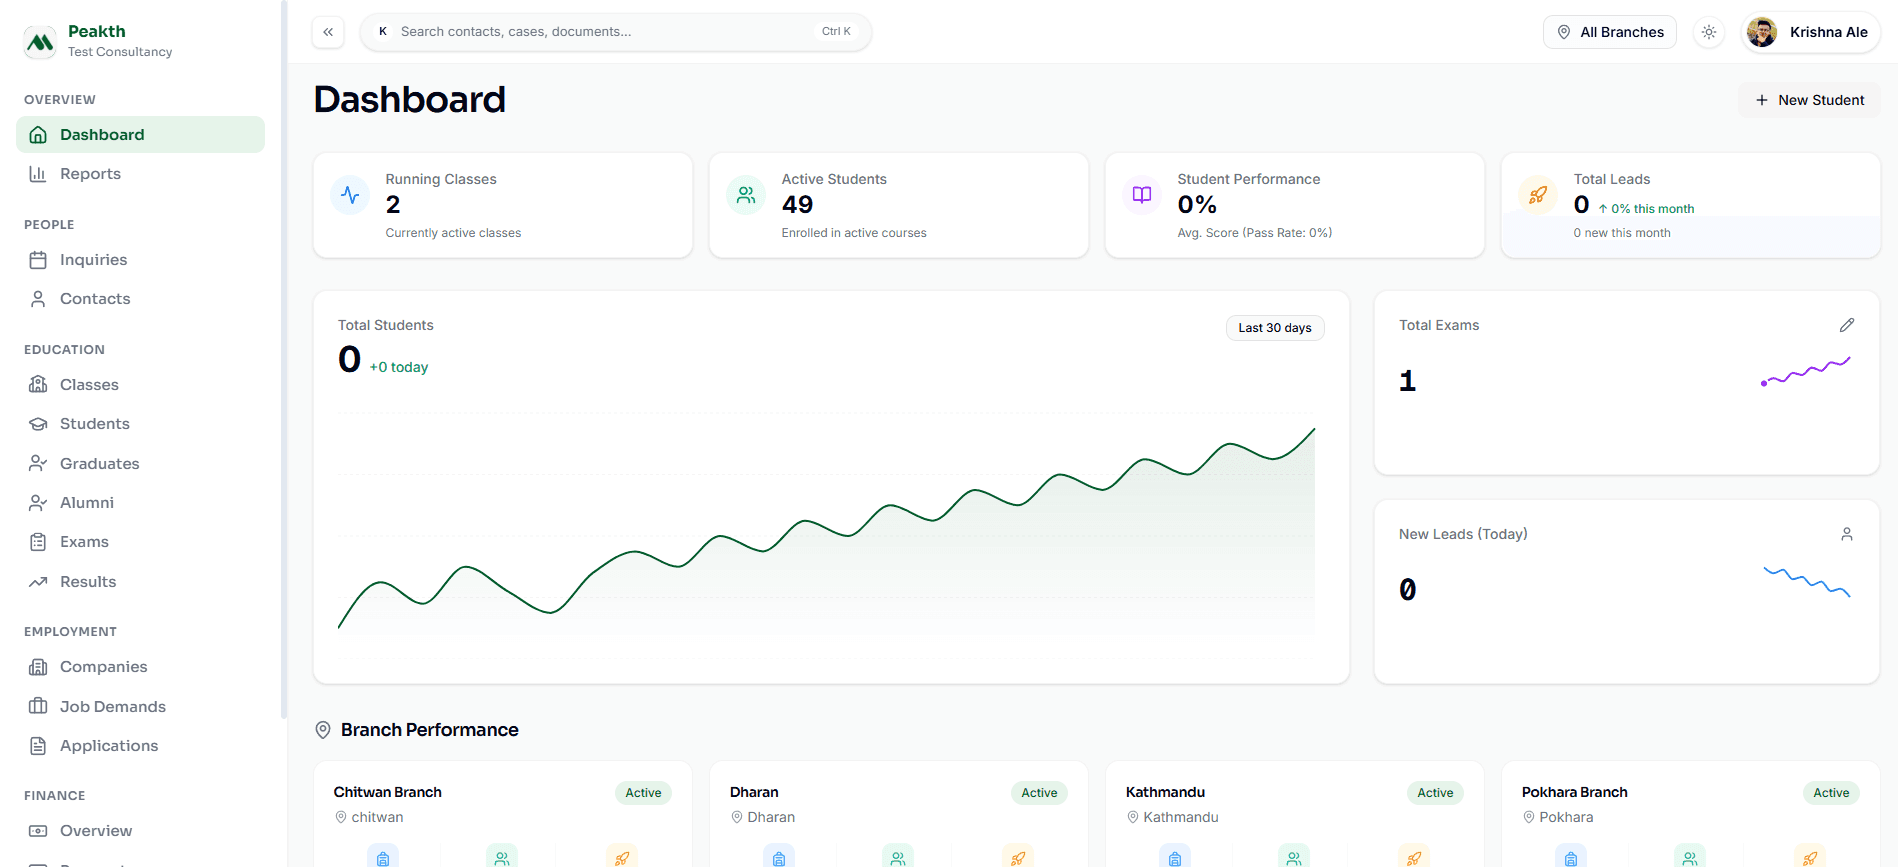Click the finance Overview banknote icon
This screenshot has height=867, width=1898.
tap(38, 831)
